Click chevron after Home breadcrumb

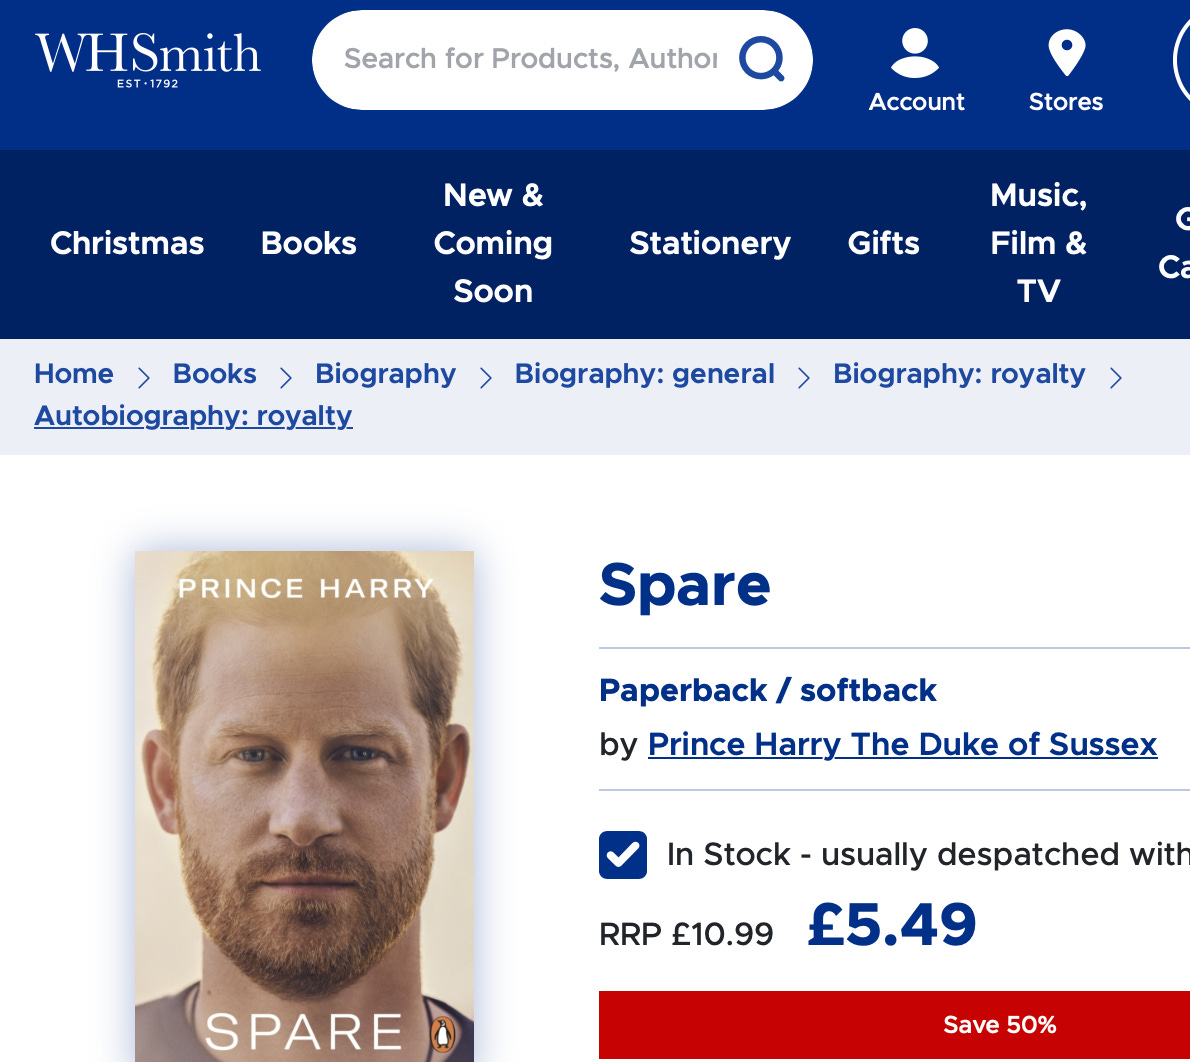click(x=143, y=377)
